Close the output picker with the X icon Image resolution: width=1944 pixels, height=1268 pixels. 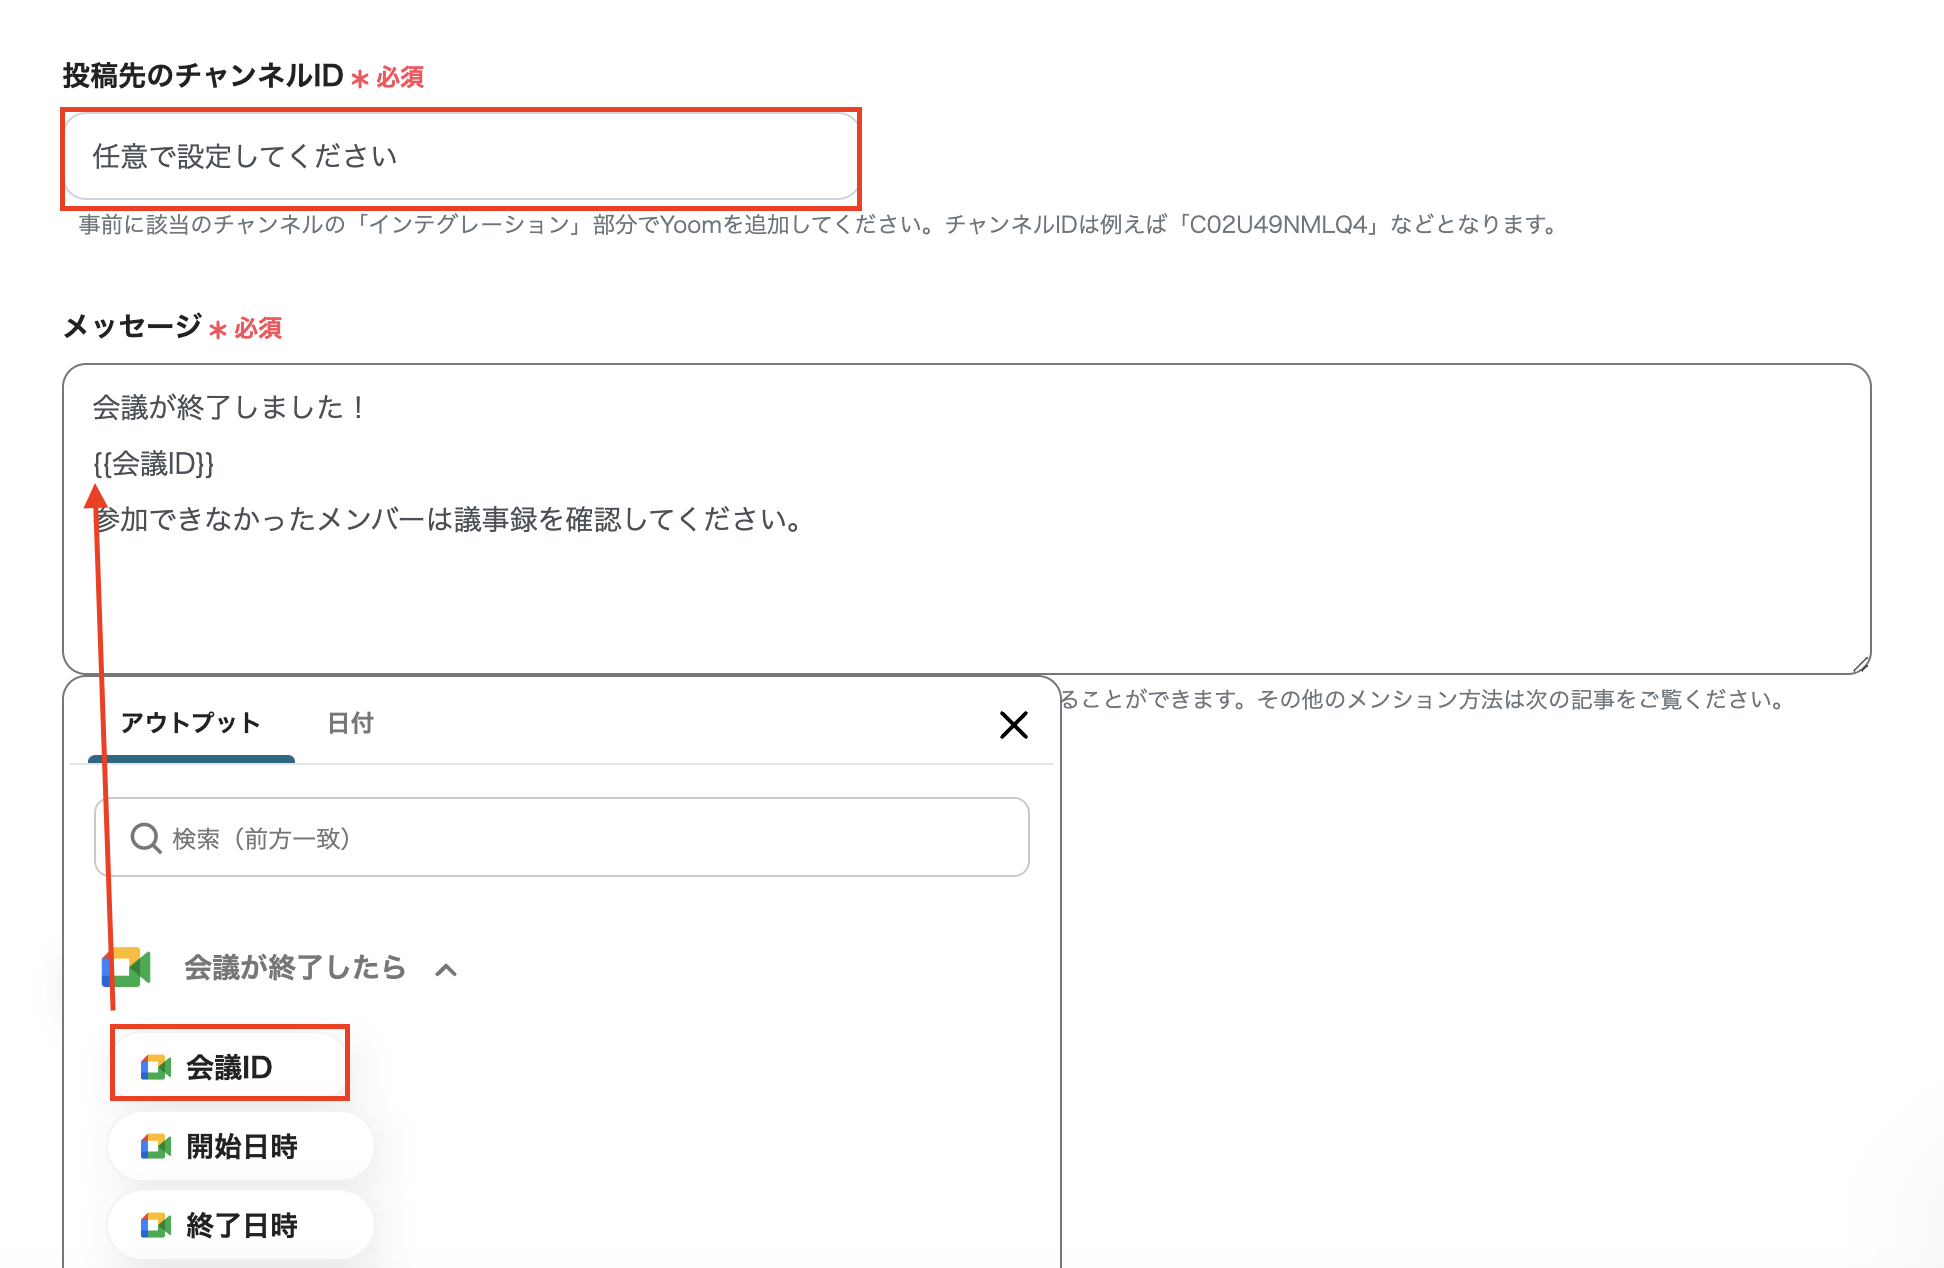click(x=1014, y=725)
